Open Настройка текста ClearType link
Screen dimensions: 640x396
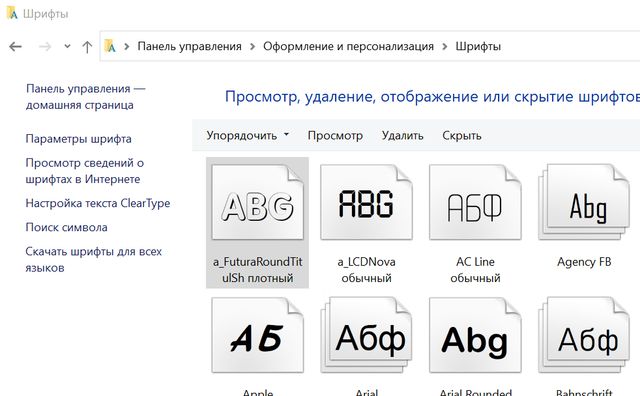click(x=98, y=203)
